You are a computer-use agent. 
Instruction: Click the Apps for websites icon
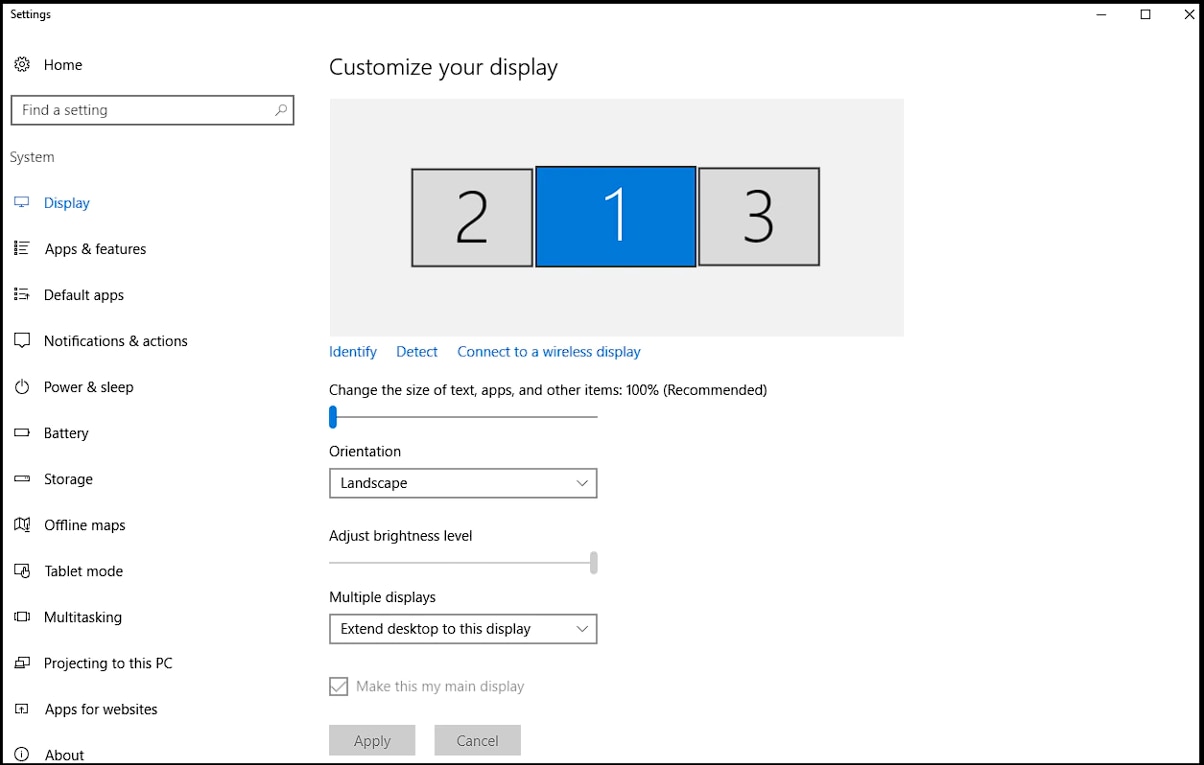[22, 709]
